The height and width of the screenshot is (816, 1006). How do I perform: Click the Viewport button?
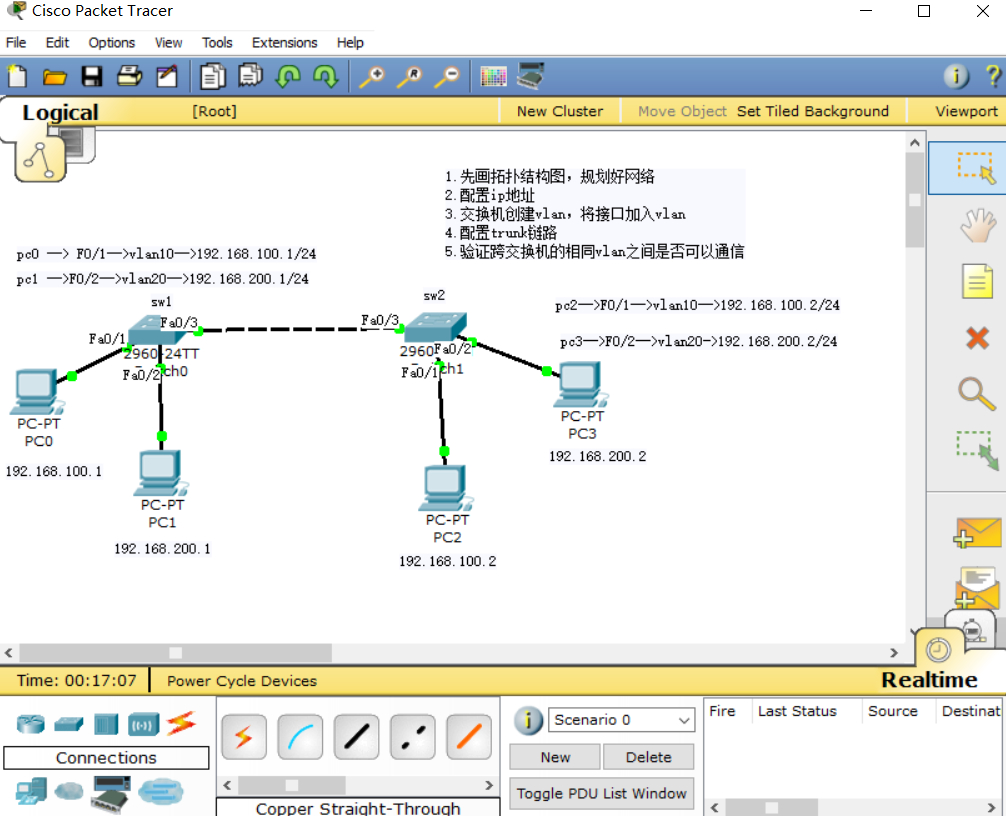click(966, 111)
